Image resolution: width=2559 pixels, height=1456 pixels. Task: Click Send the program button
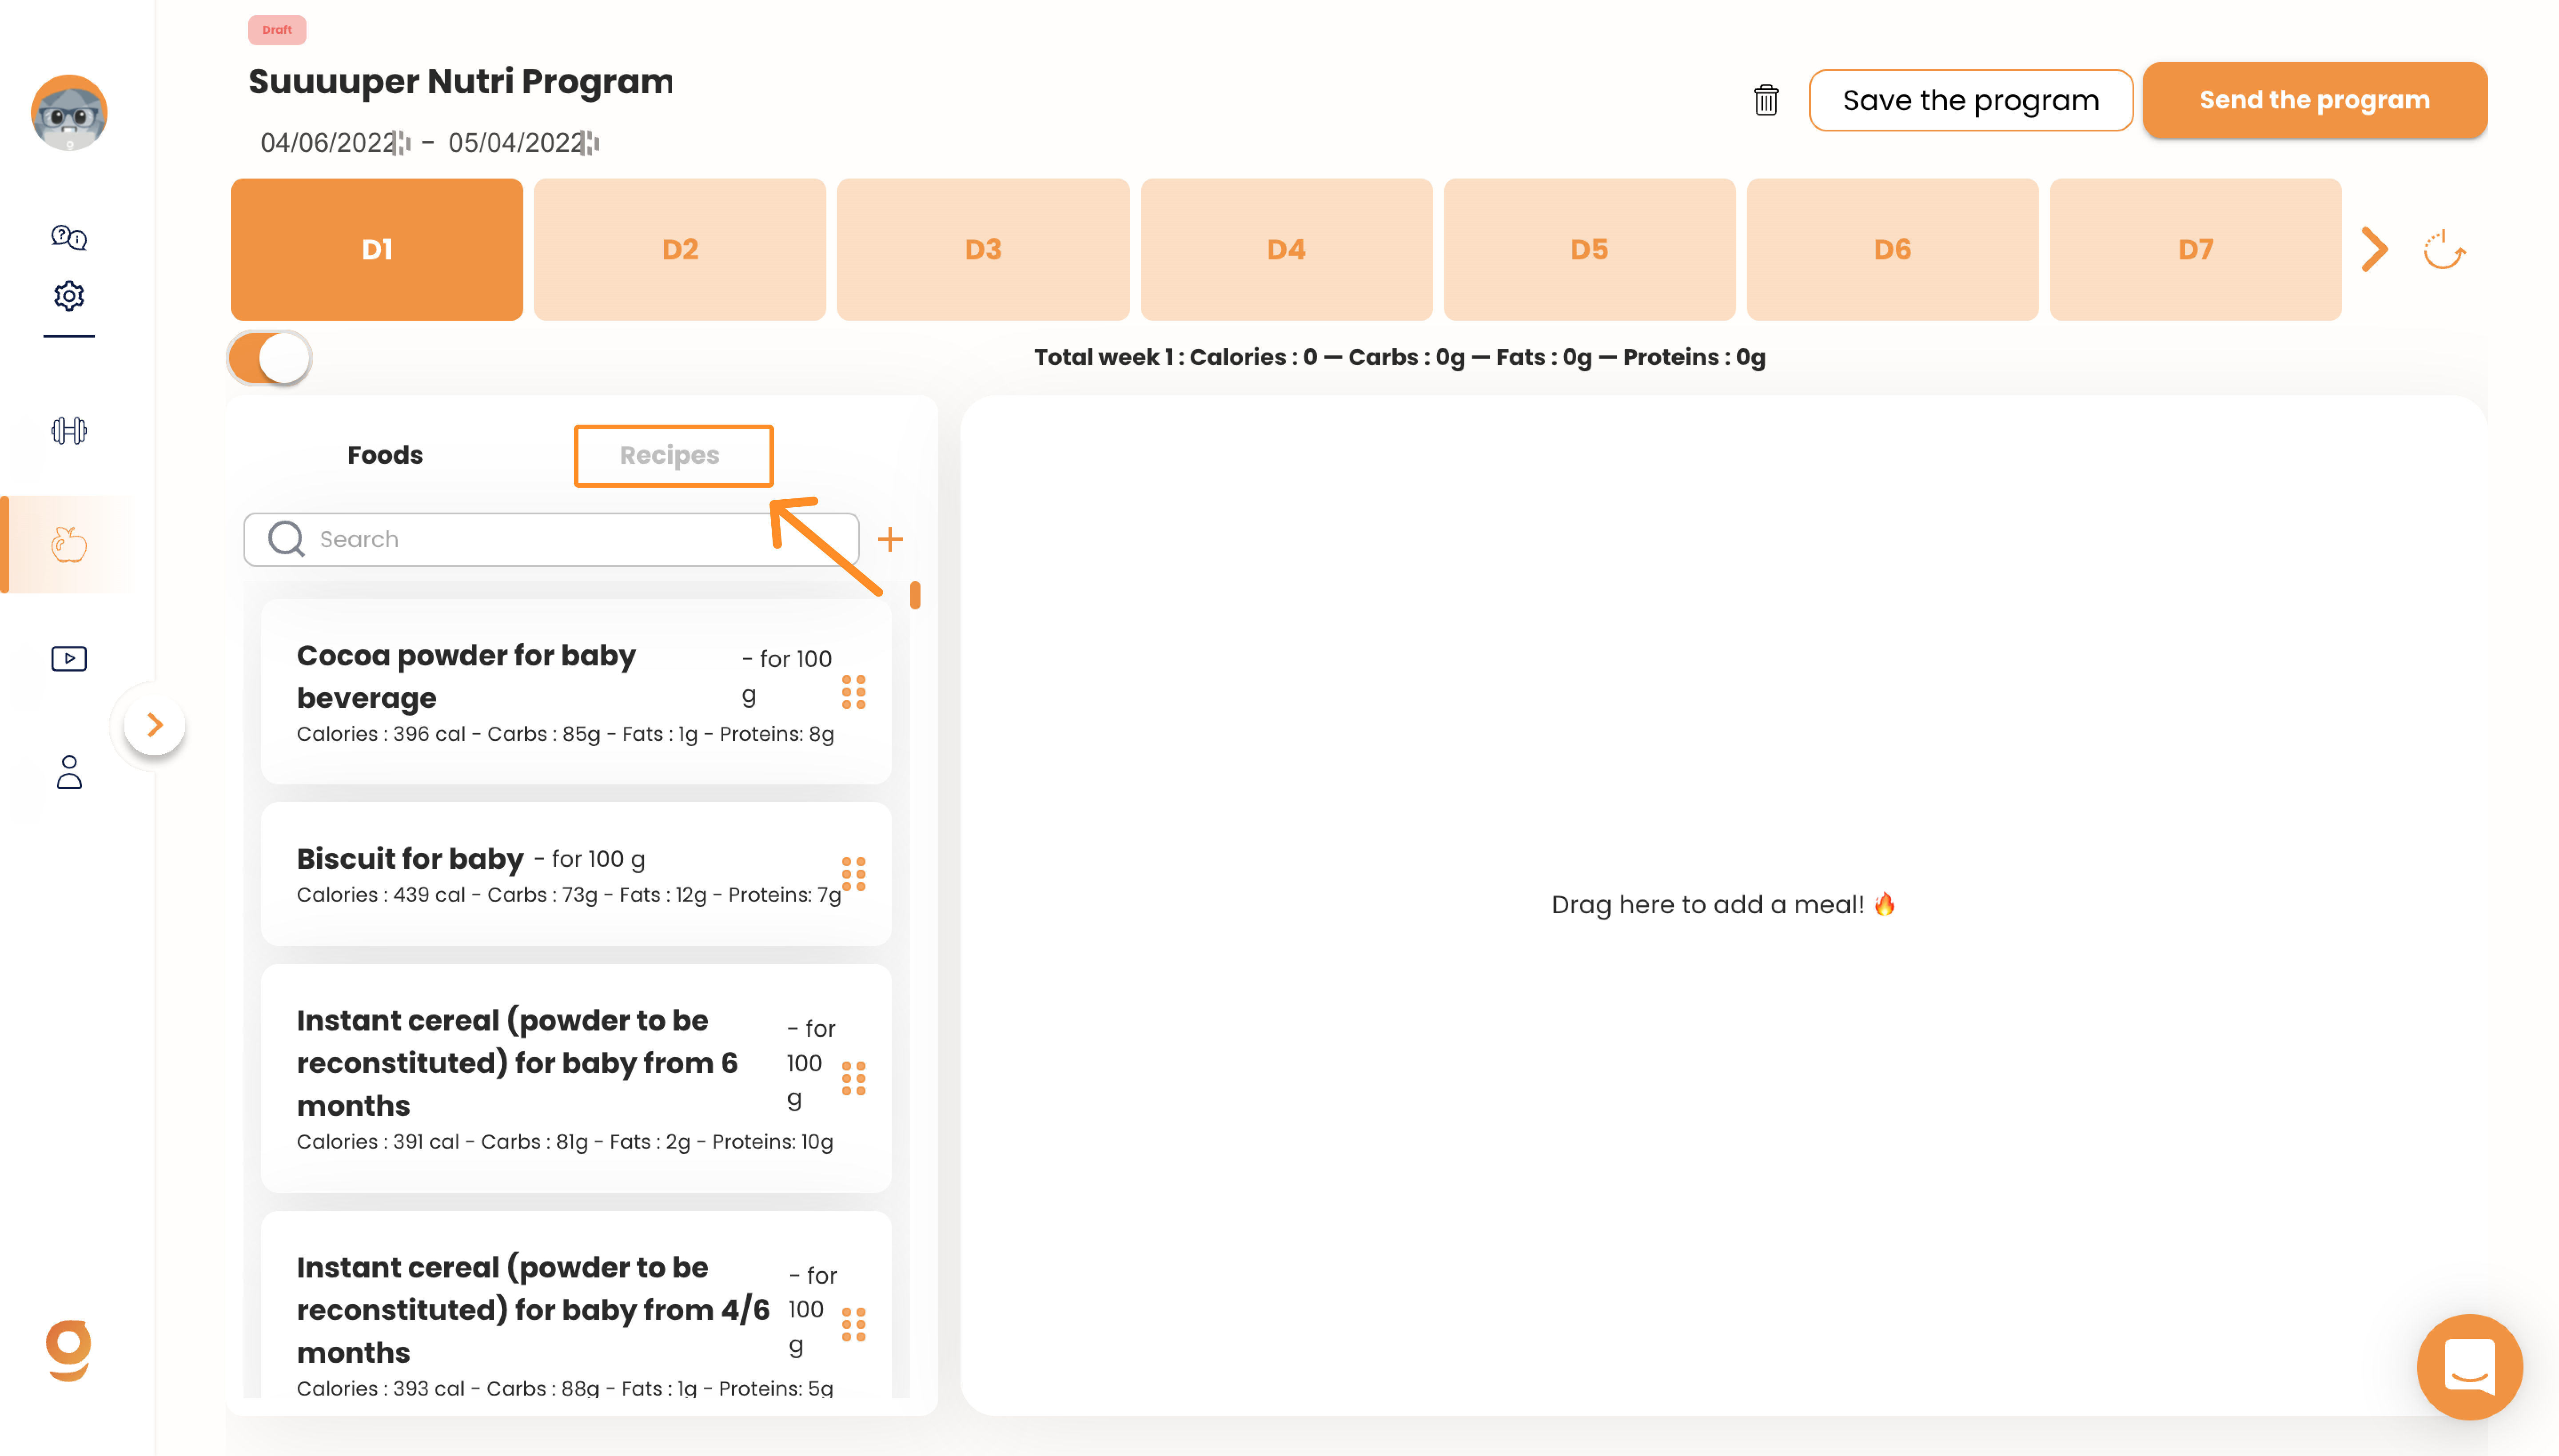[x=2314, y=100]
